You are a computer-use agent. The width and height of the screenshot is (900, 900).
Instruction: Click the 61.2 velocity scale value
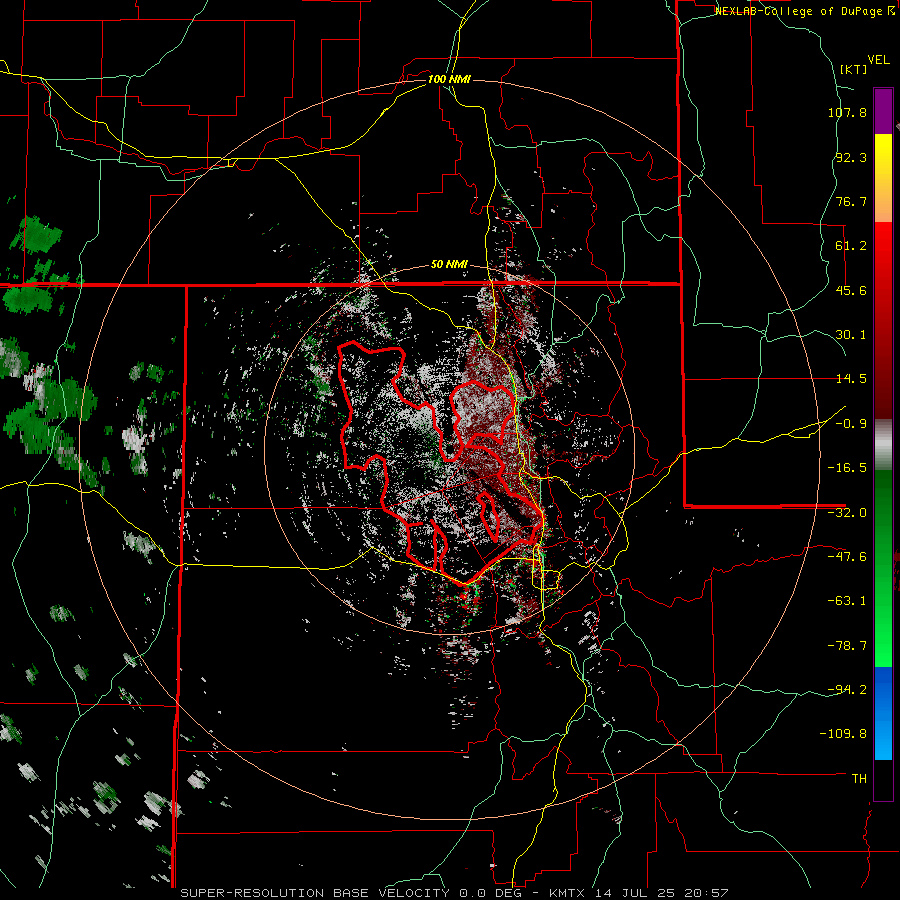(851, 246)
